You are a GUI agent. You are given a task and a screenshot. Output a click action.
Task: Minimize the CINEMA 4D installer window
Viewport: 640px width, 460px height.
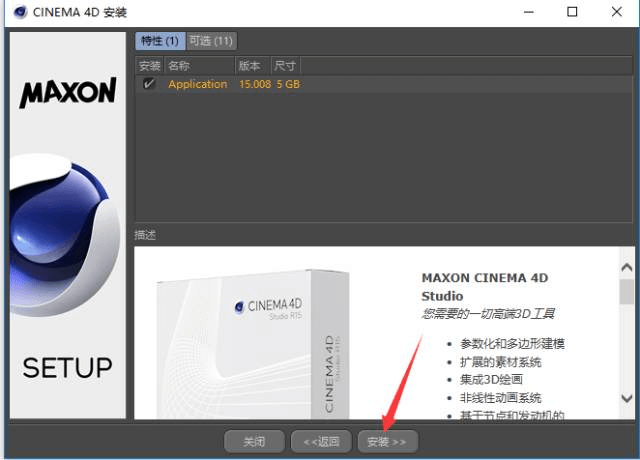click(x=529, y=12)
